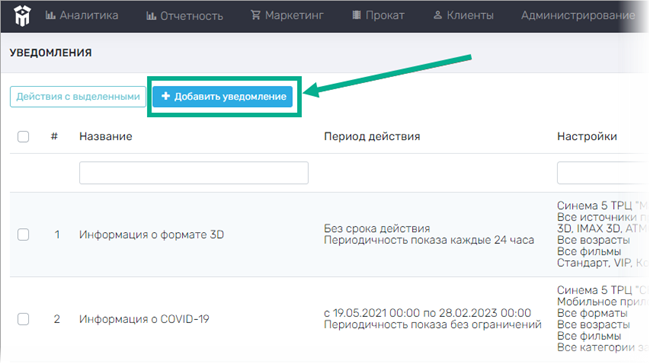The width and height of the screenshot is (650, 364).
Task: Click Периодичность показа каждые 24 часа
Action: (429, 240)
